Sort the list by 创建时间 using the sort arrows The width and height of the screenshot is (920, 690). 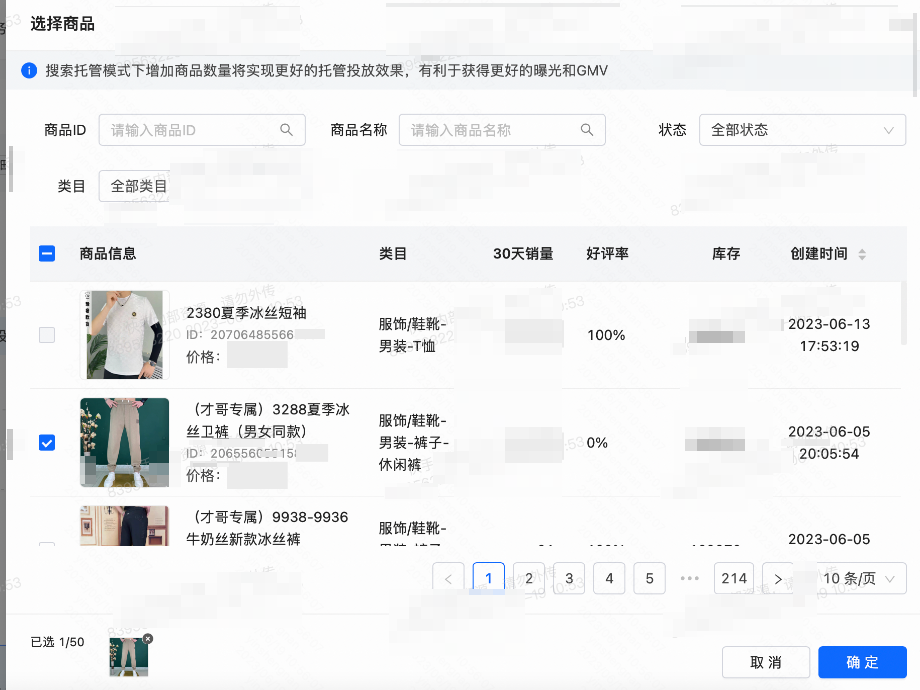(x=862, y=254)
